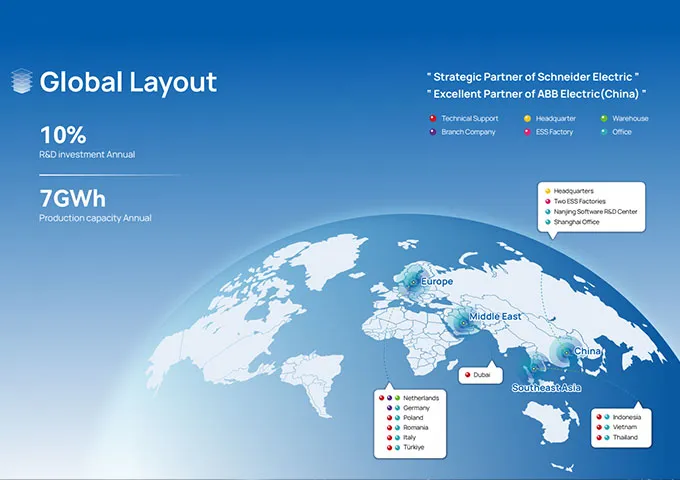Click the teal dot in Thailand row

[607, 438]
